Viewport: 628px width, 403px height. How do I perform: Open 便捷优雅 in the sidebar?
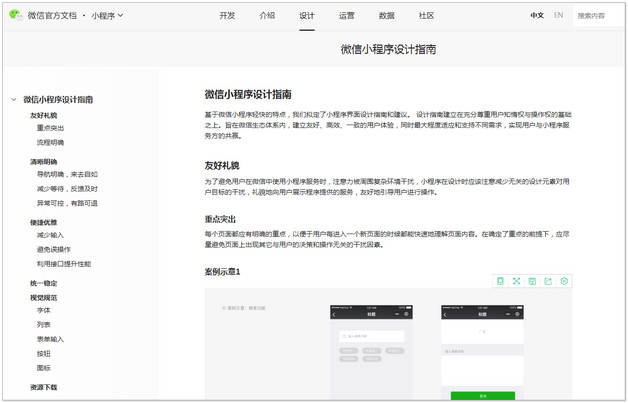44,222
